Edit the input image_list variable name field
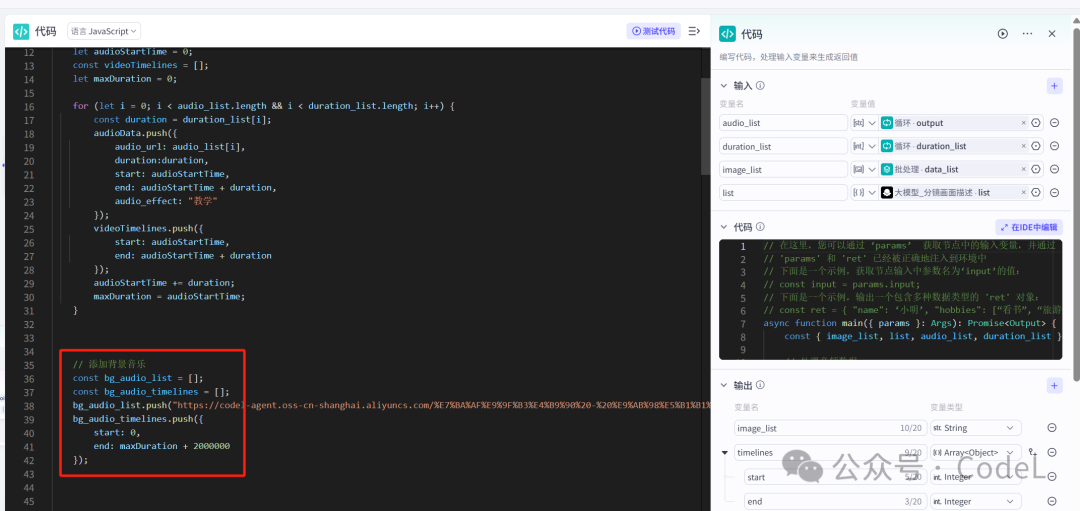1080x511 pixels. (783, 169)
